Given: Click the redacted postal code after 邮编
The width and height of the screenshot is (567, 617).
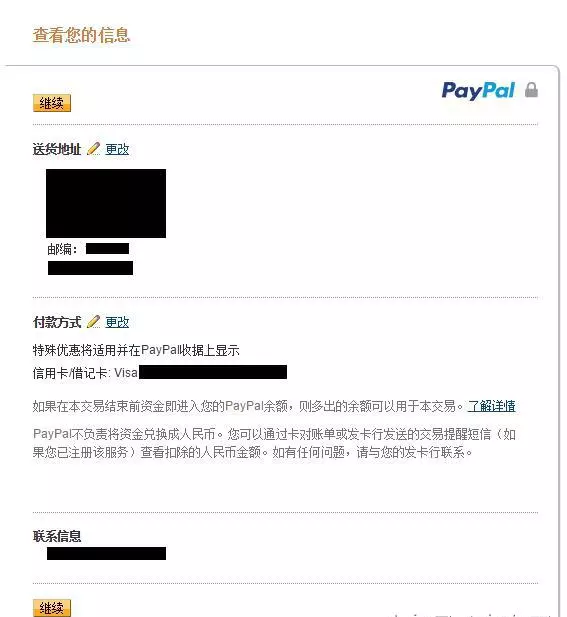Looking at the screenshot, I should pyautogui.click(x=107, y=249).
